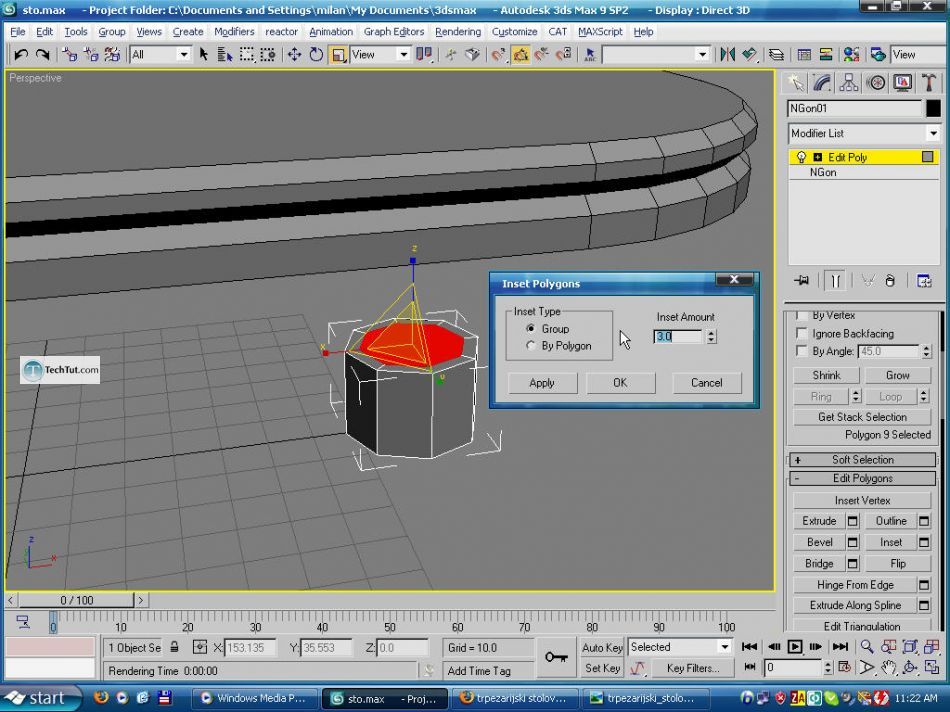Image resolution: width=950 pixels, height=712 pixels.
Task: Toggle Show End Result button
Action: click(x=835, y=281)
